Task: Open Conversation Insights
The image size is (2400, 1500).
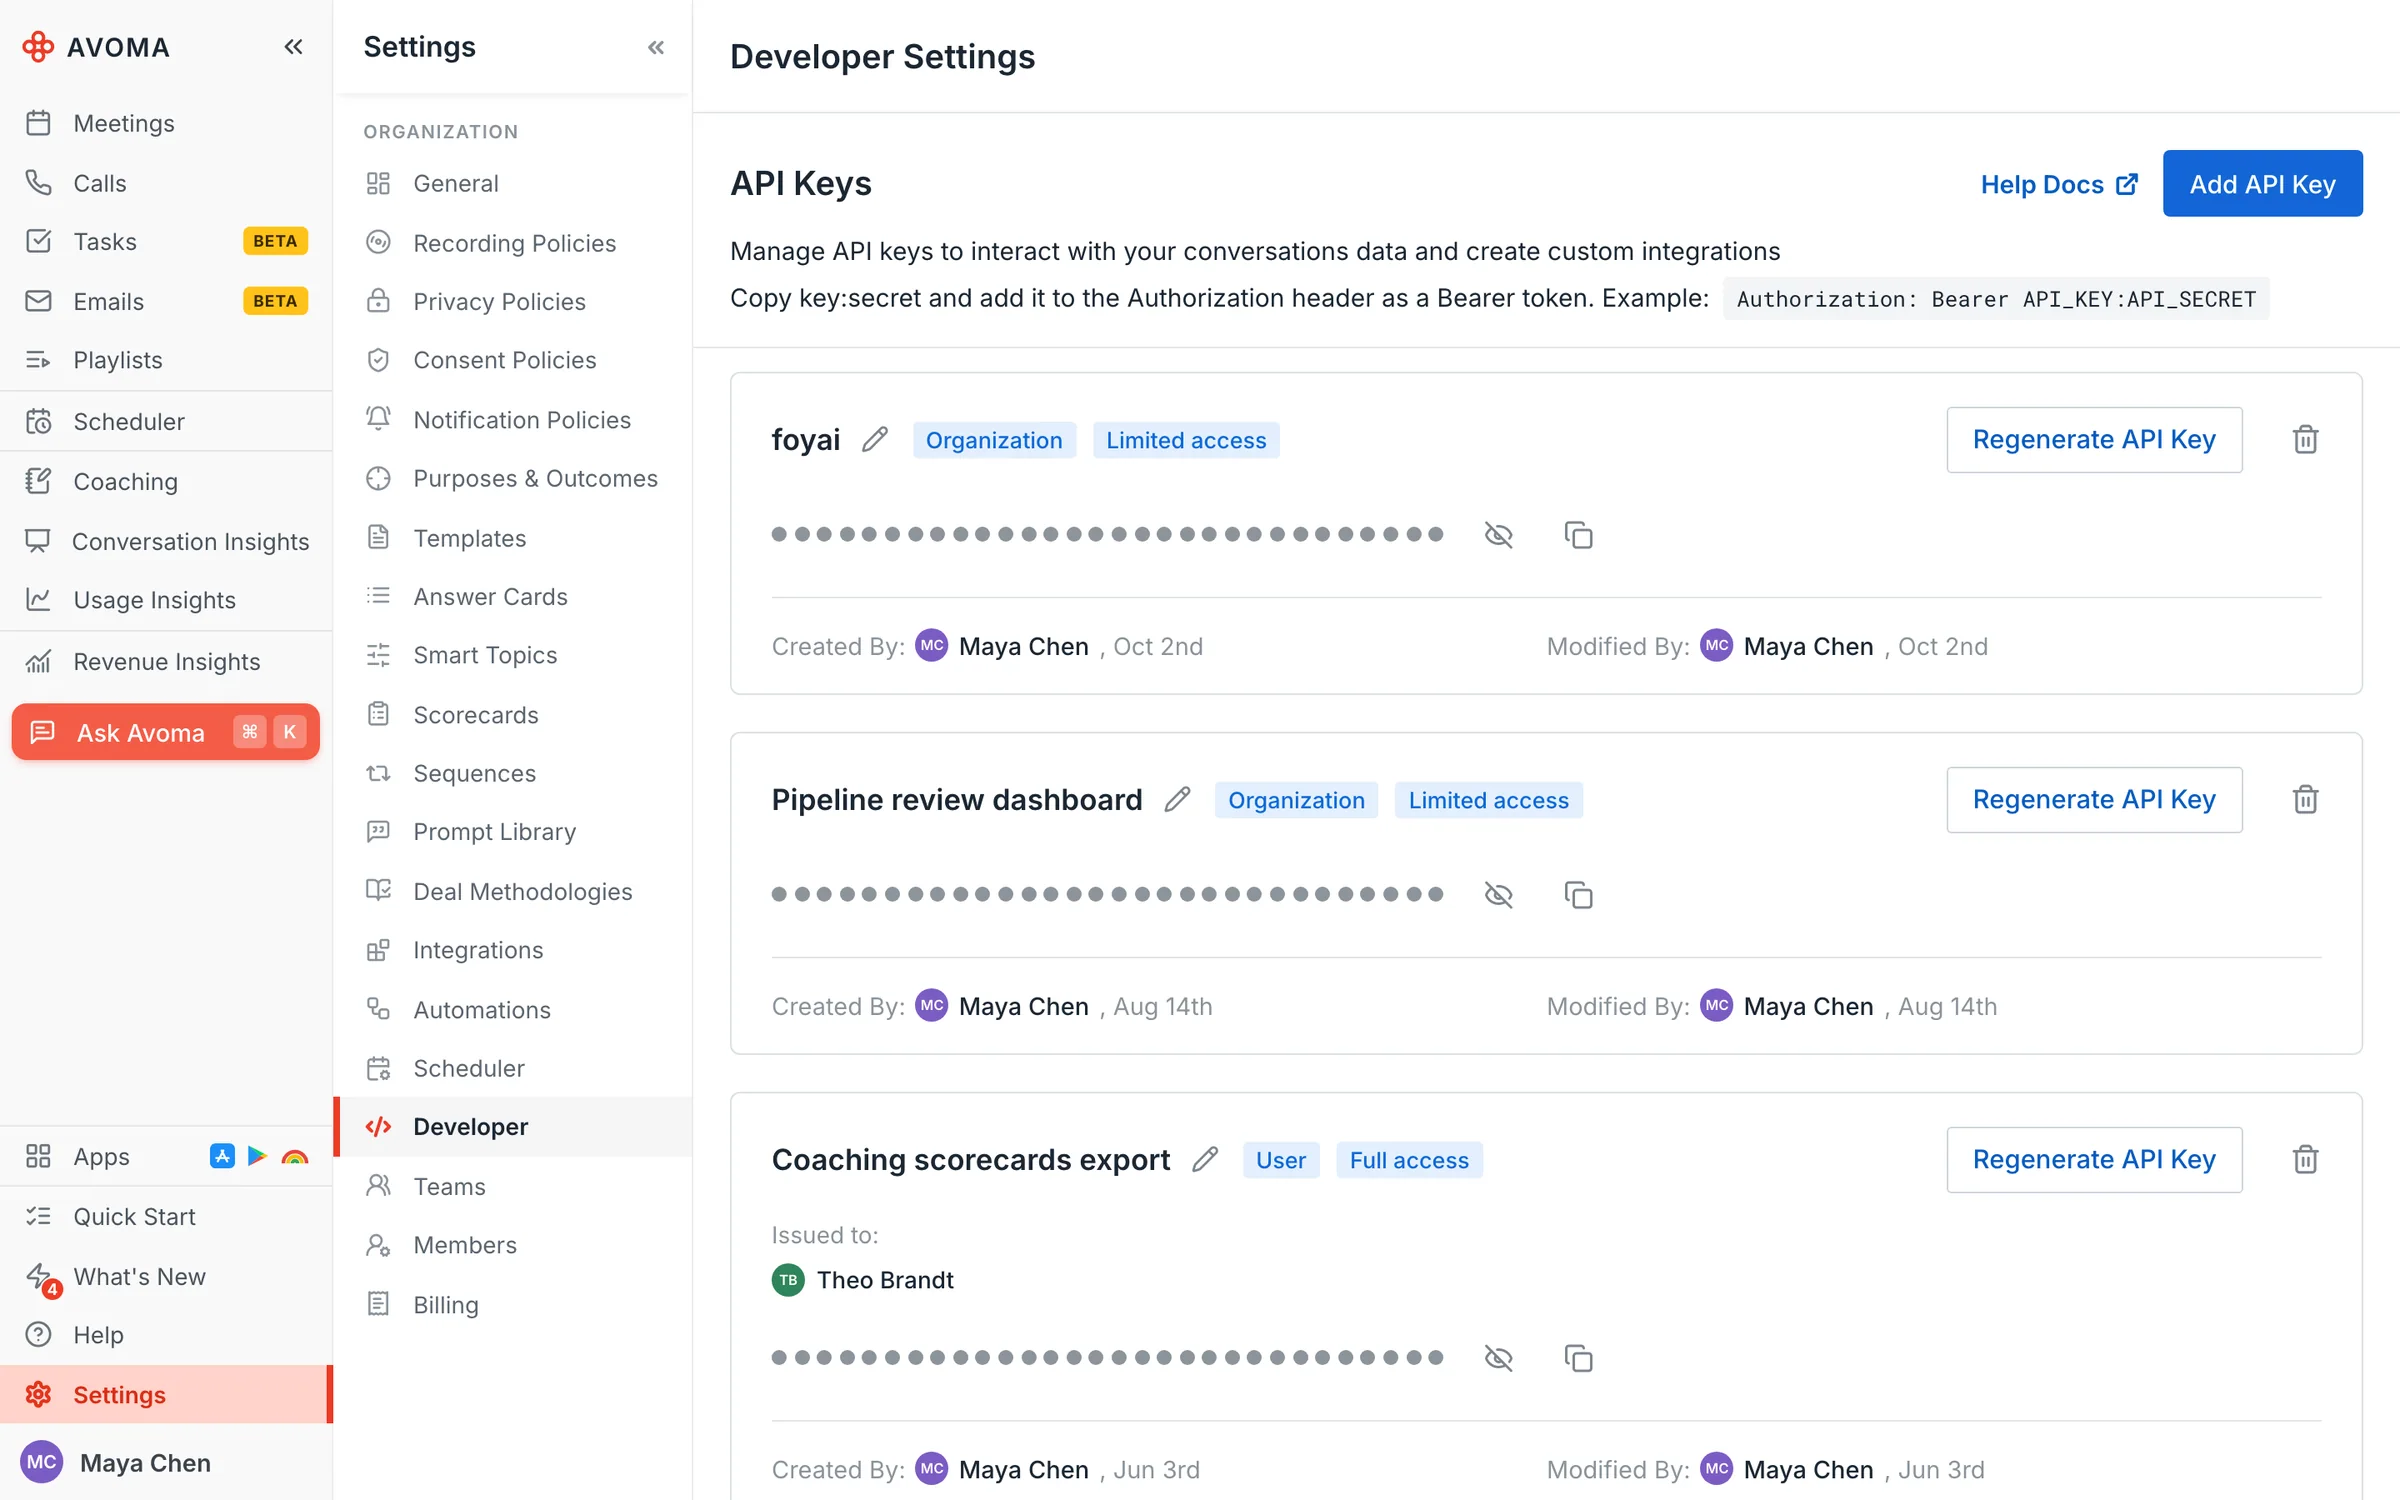Action: (x=166, y=541)
